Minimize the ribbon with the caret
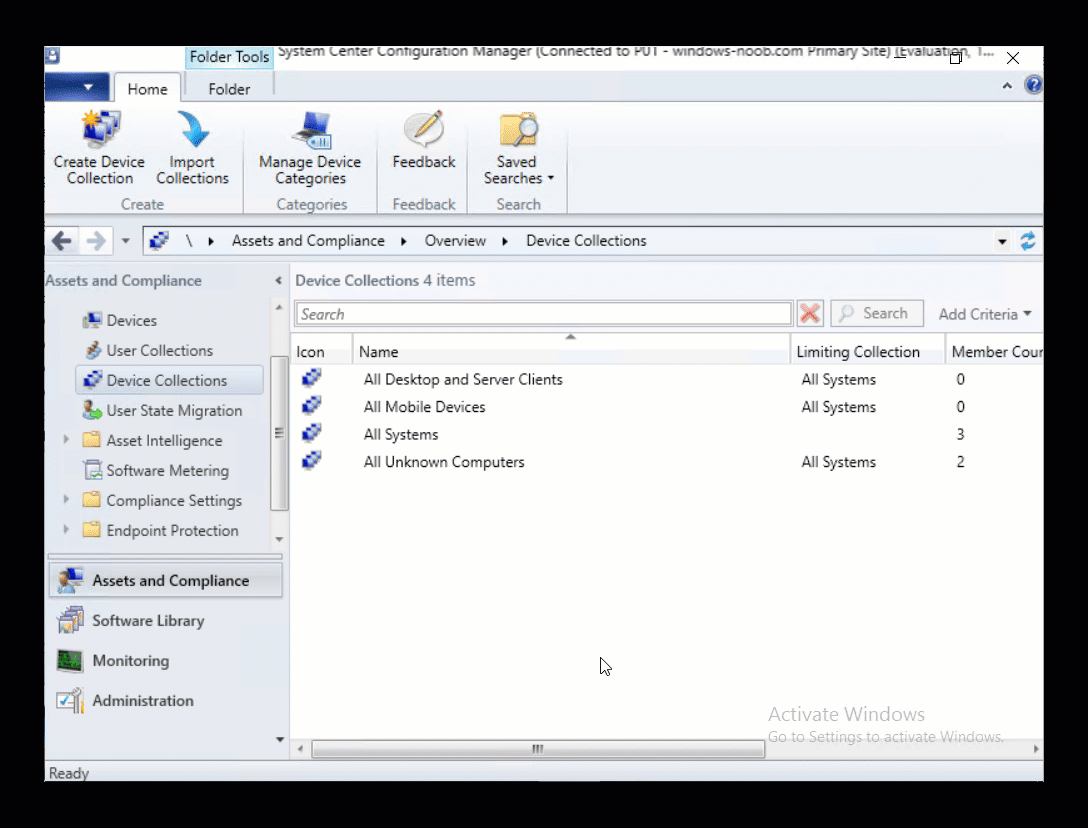Viewport: 1088px width, 828px height. pos(1007,85)
